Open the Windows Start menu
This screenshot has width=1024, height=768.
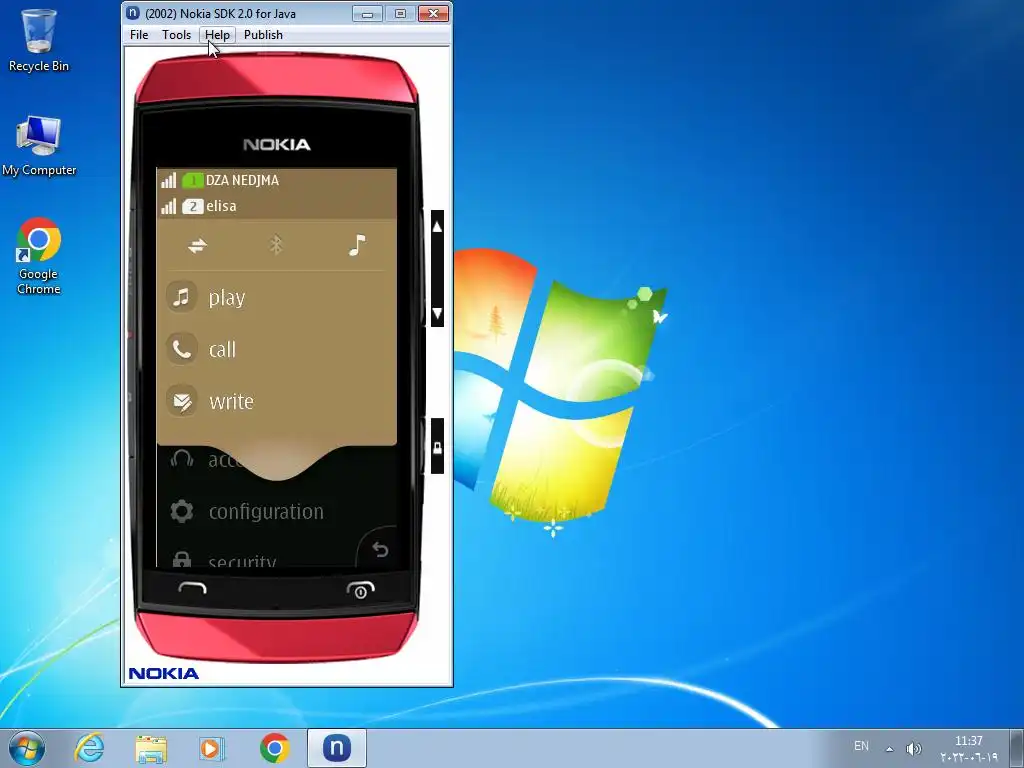[x=27, y=748]
